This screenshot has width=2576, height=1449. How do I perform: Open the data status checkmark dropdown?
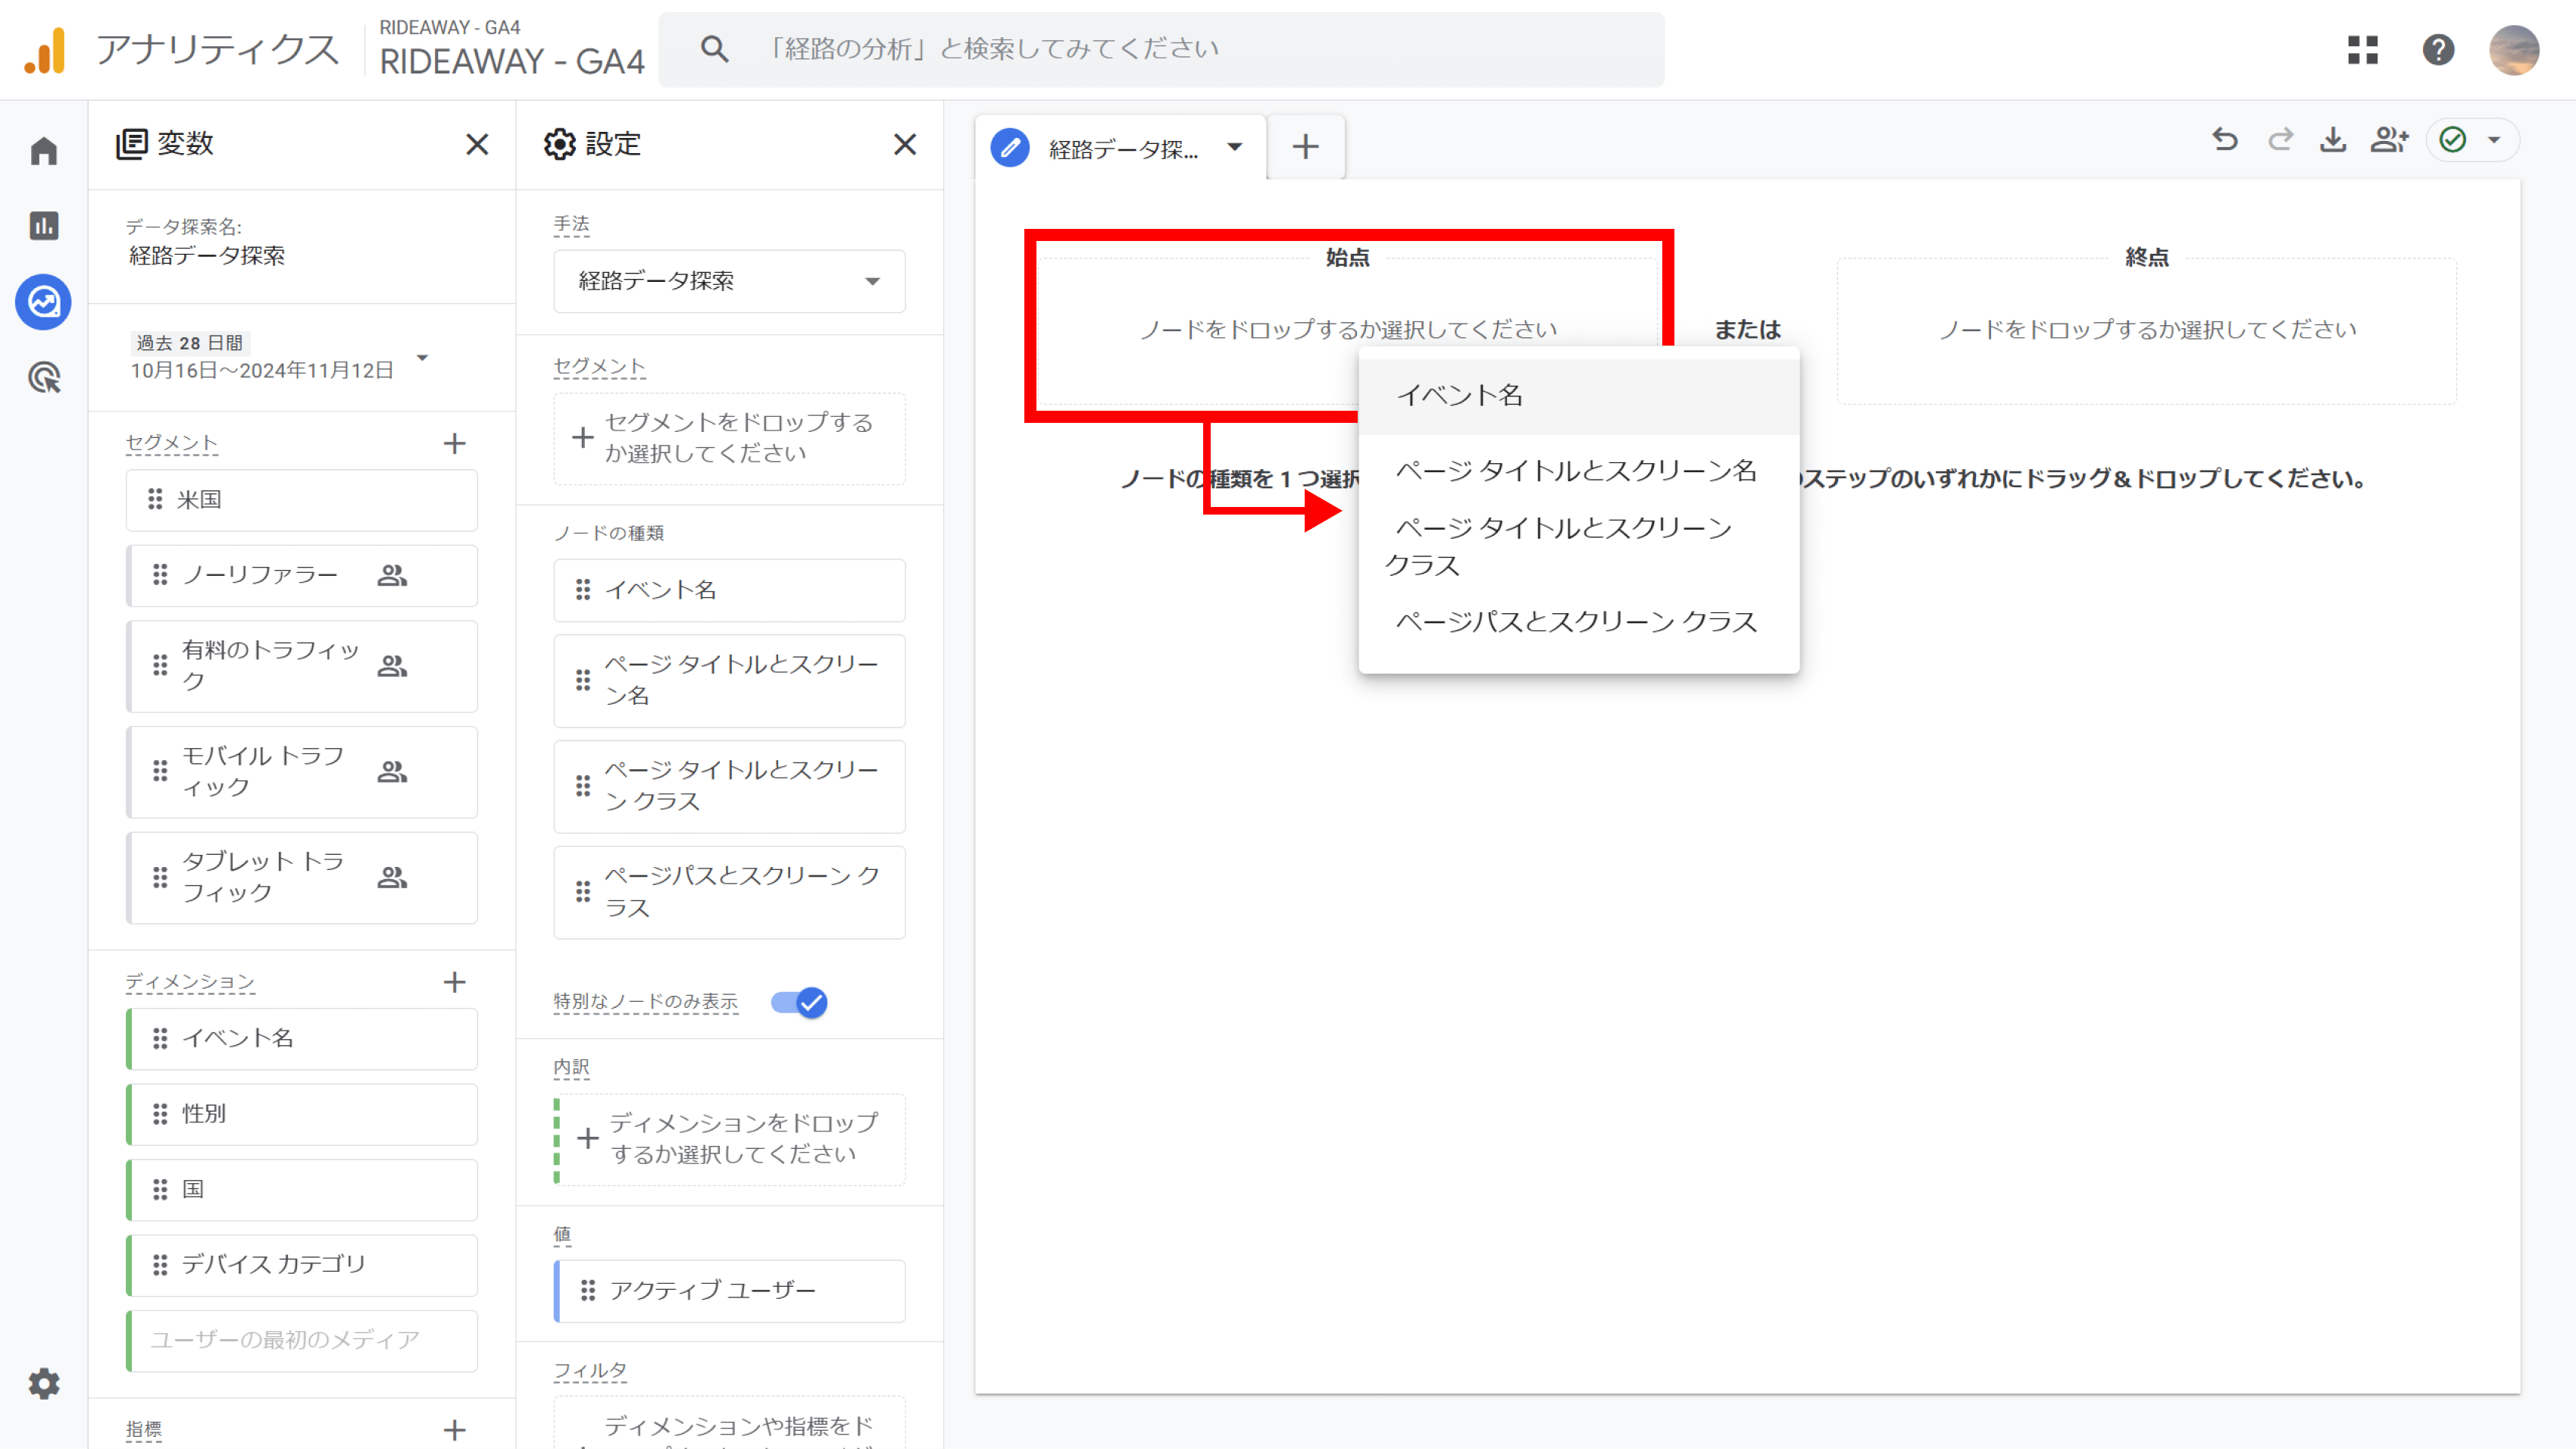[2472, 140]
